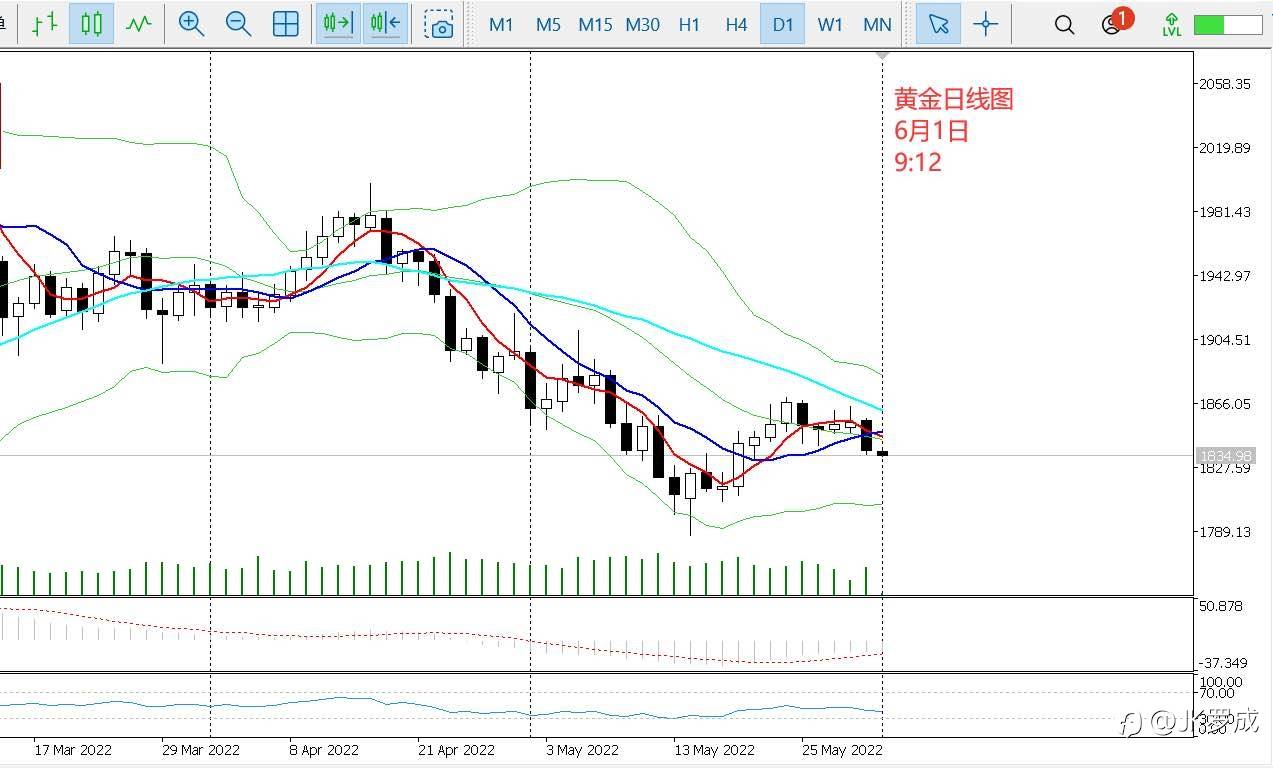Click the 25 May 2022 date label

(x=842, y=749)
